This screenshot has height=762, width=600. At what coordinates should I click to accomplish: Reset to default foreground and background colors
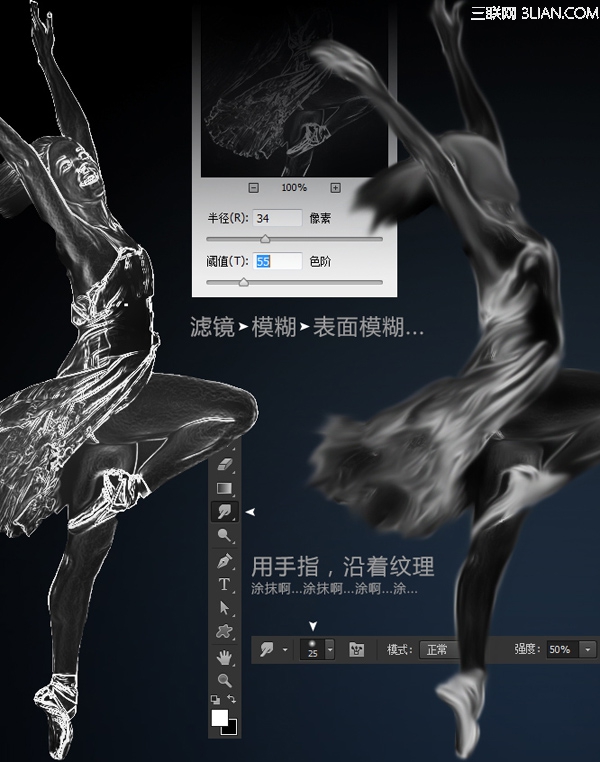[x=215, y=700]
